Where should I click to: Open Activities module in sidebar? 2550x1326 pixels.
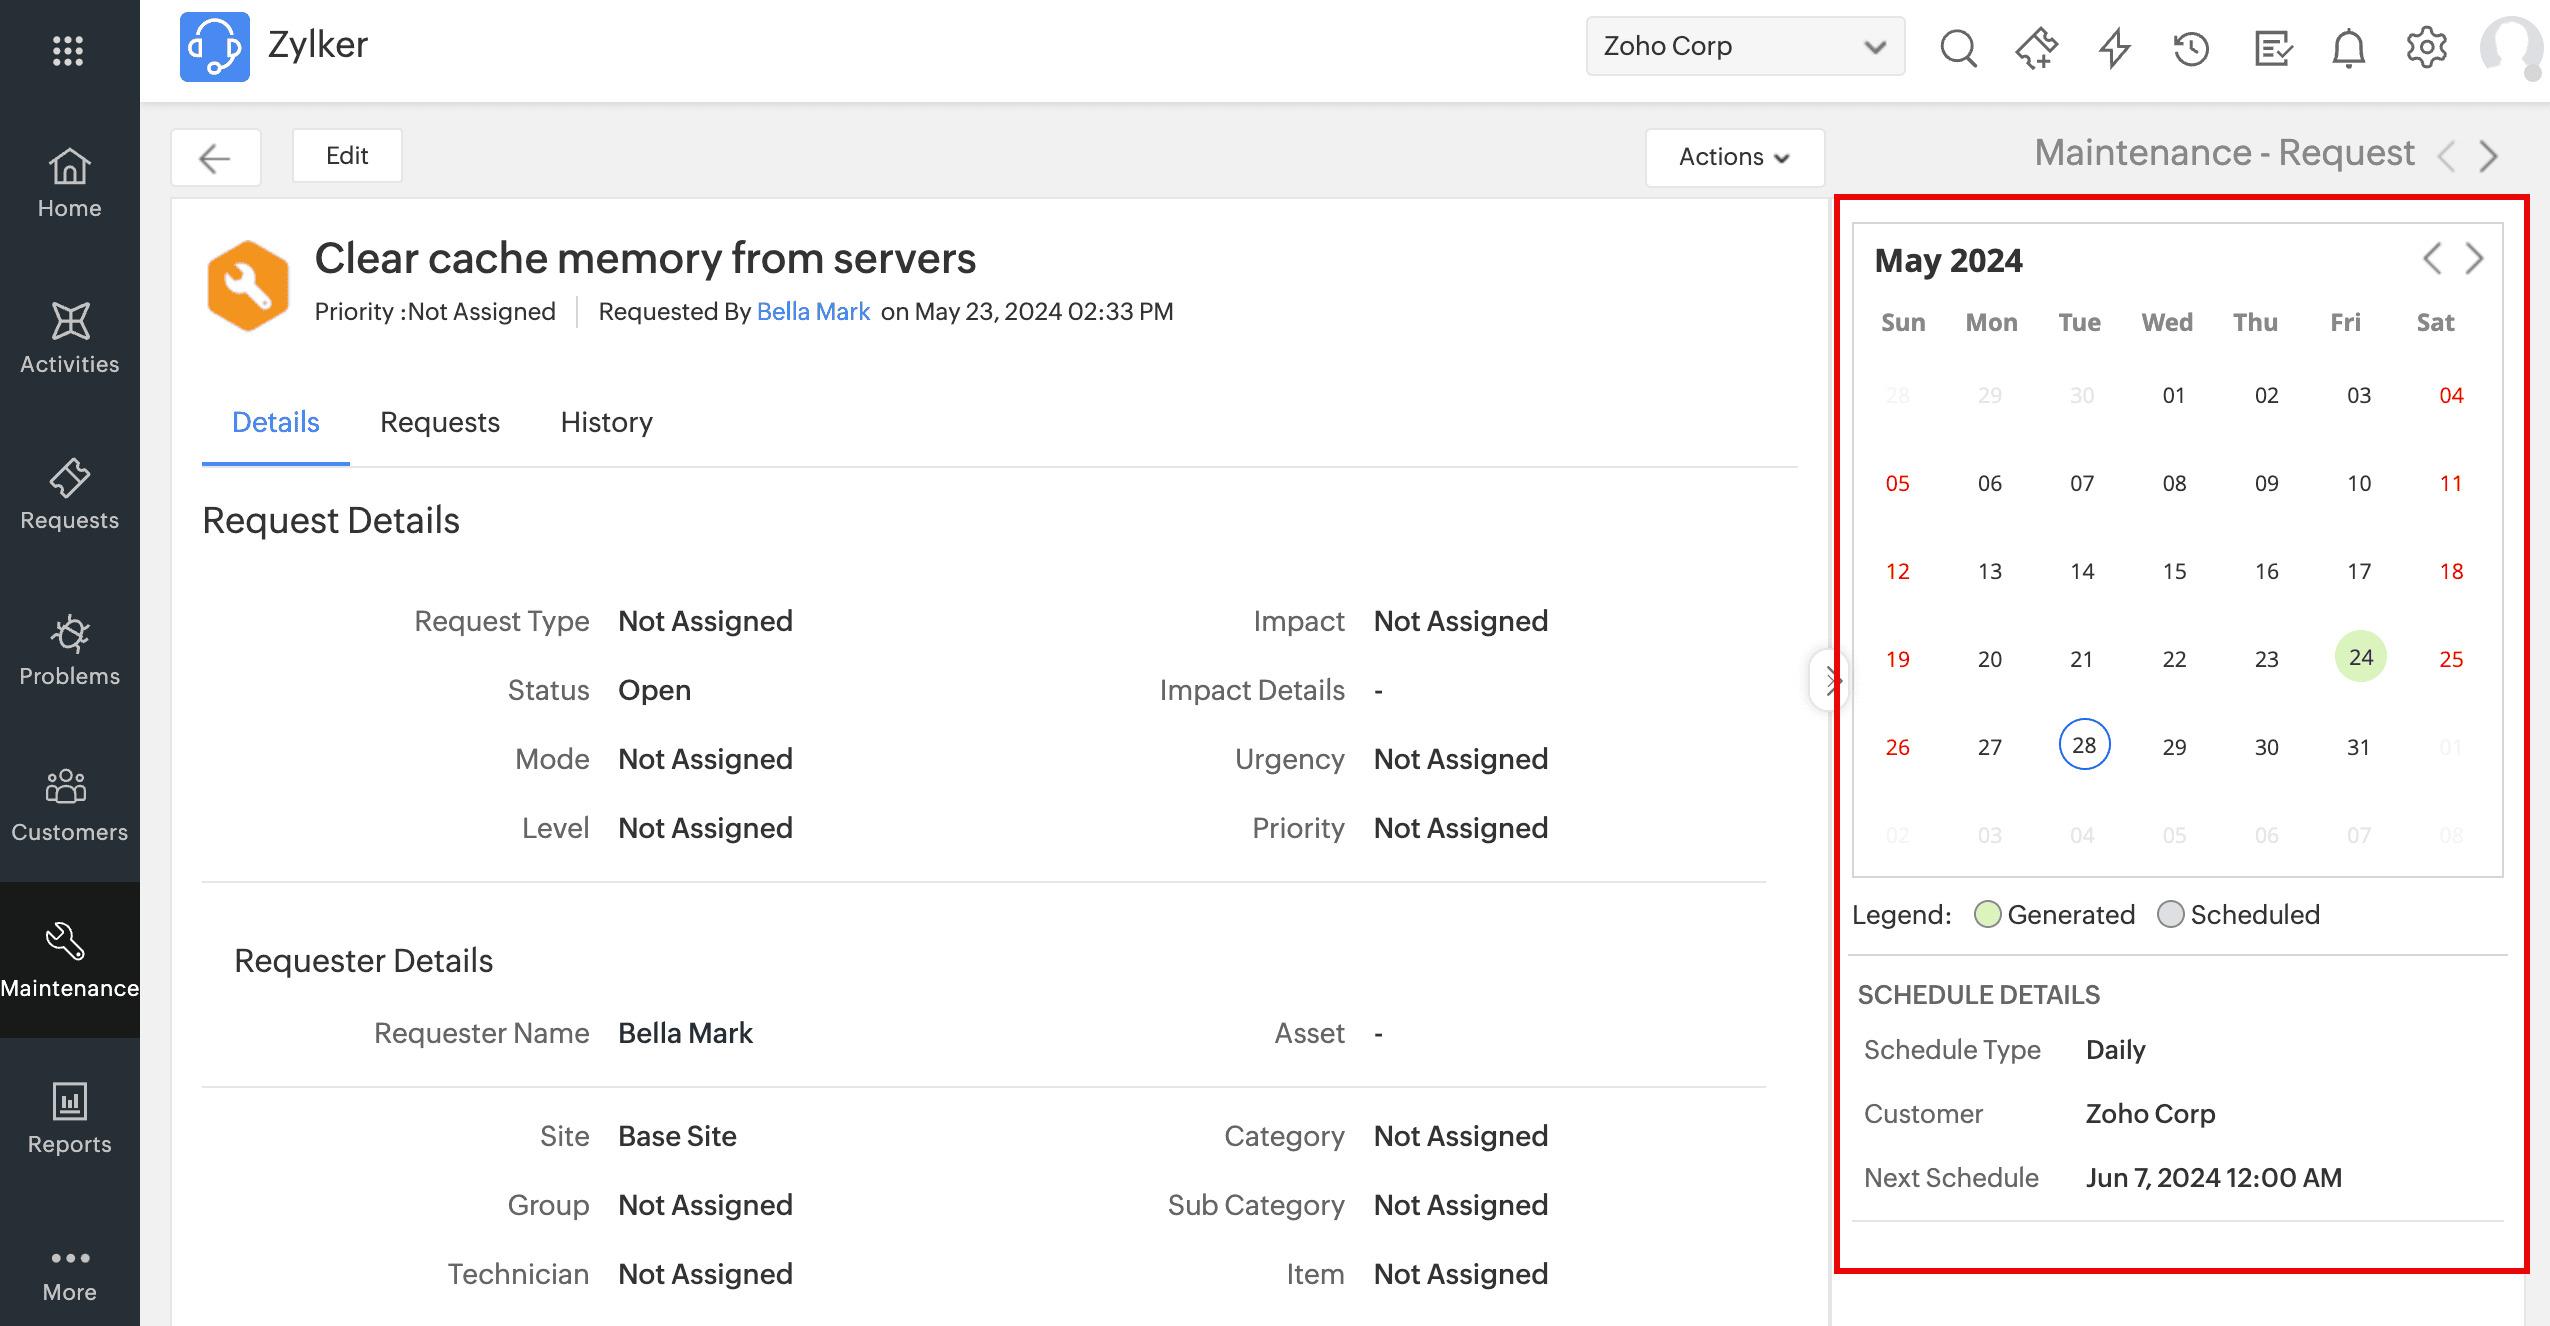tap(70, 338)
